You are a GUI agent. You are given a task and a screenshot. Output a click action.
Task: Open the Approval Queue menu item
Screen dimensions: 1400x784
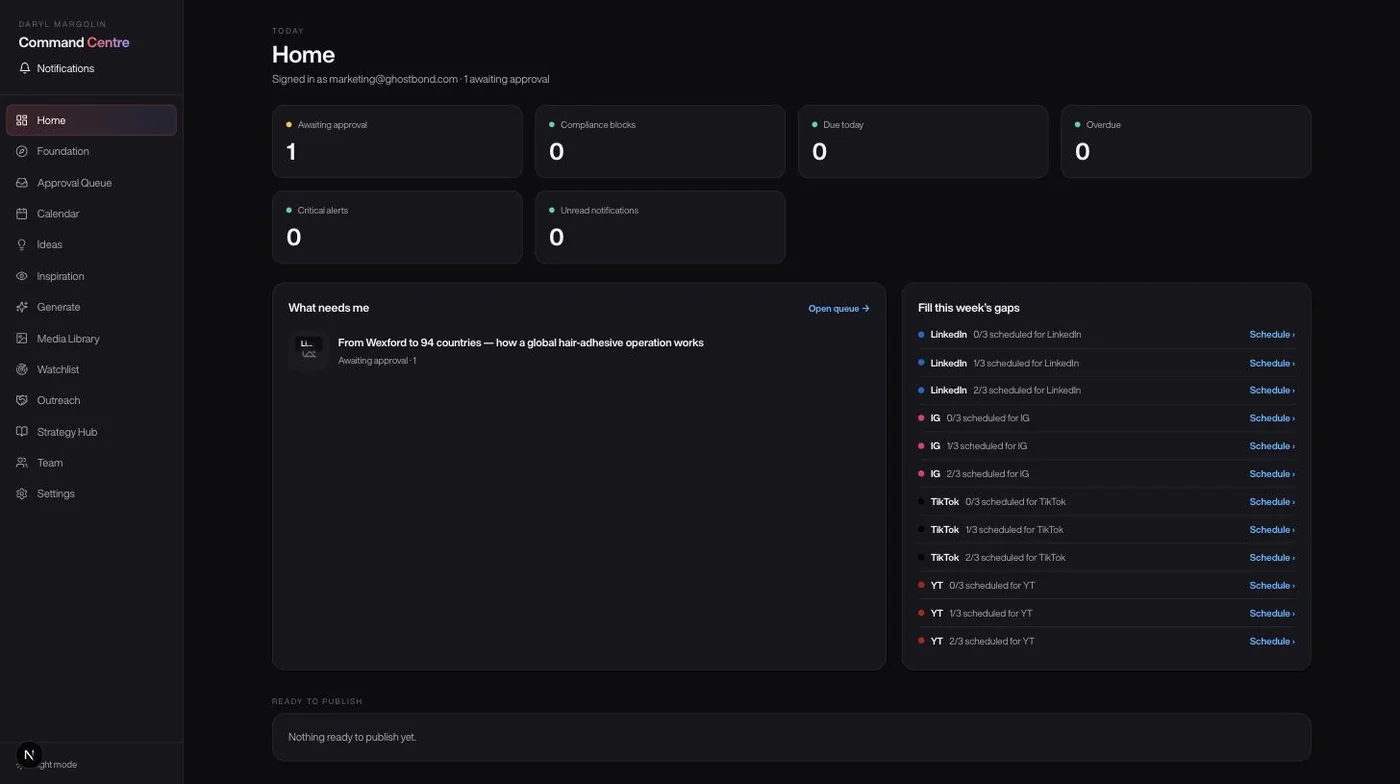click(x=91, y=183)
